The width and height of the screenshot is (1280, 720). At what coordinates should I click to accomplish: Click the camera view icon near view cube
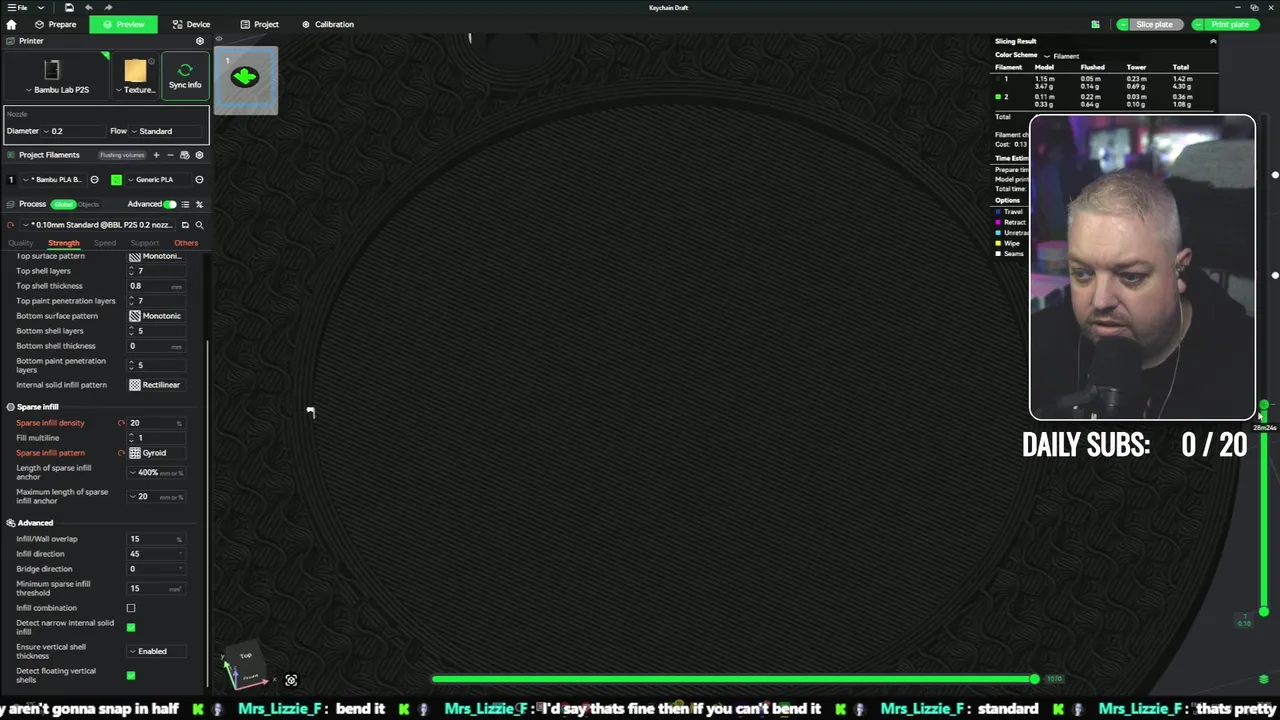click(x=291, y=680)
